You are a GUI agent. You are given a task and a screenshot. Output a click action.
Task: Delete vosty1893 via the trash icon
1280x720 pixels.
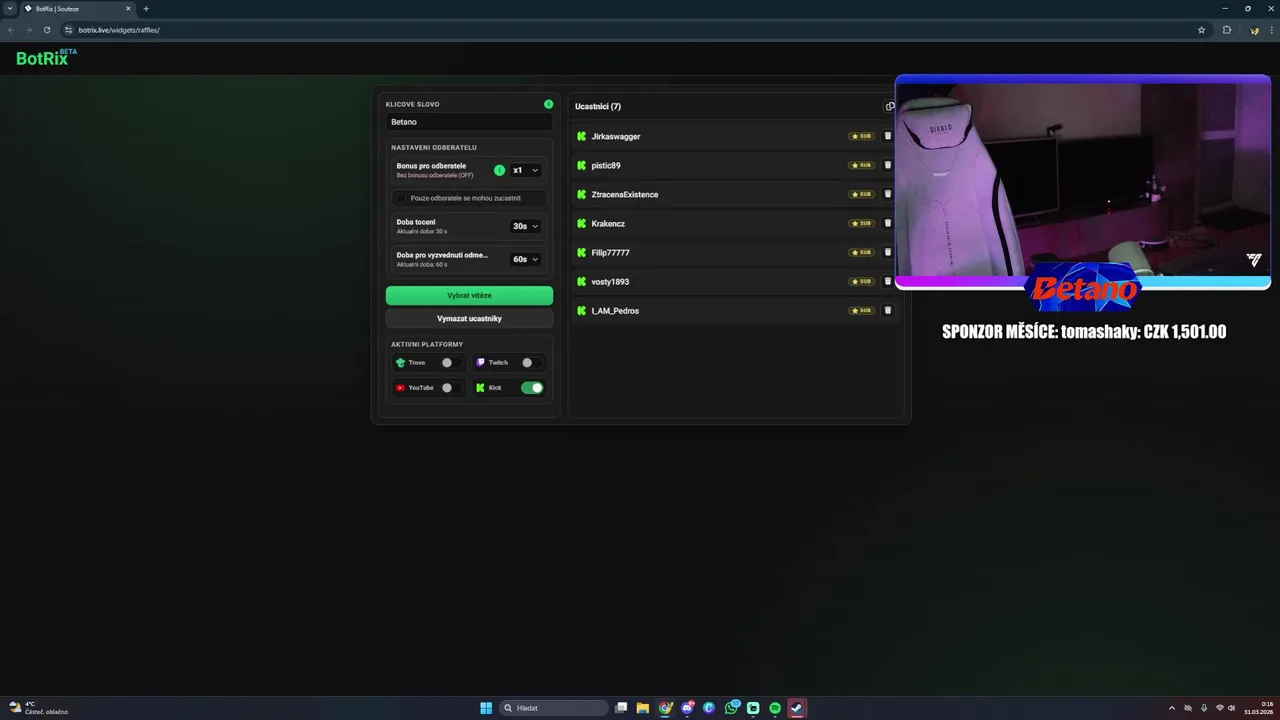(887, 281)
